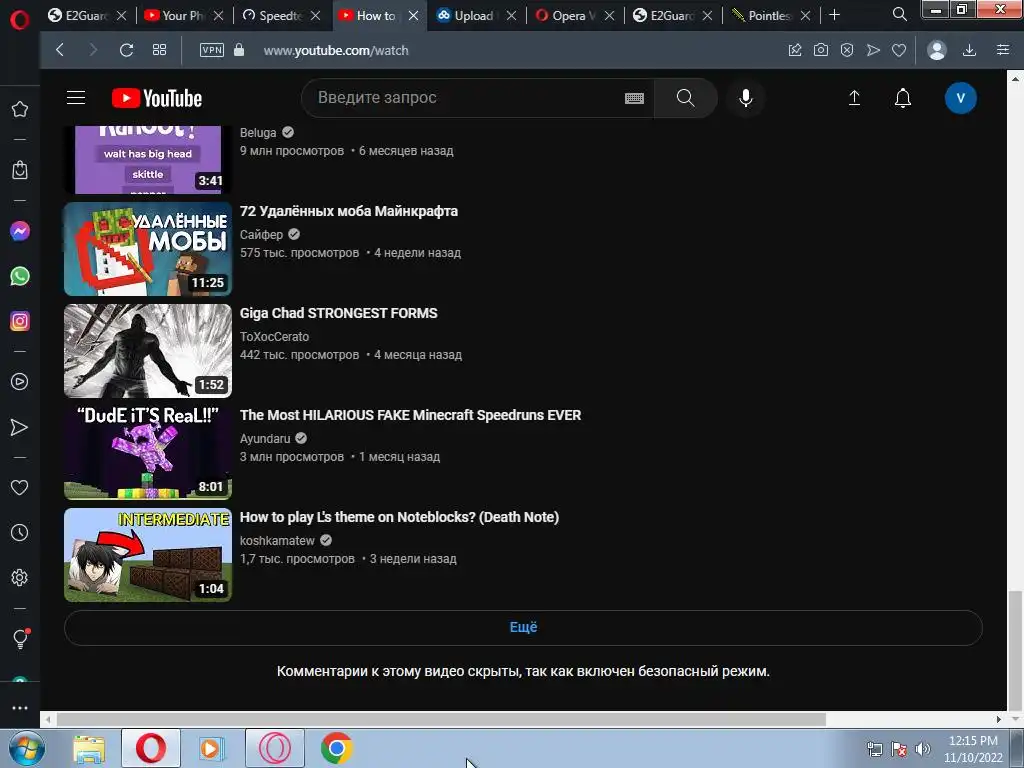Open Opera settings gear in sidebar
Viewport: 1024px width, 768px height.
coord(20,578)
